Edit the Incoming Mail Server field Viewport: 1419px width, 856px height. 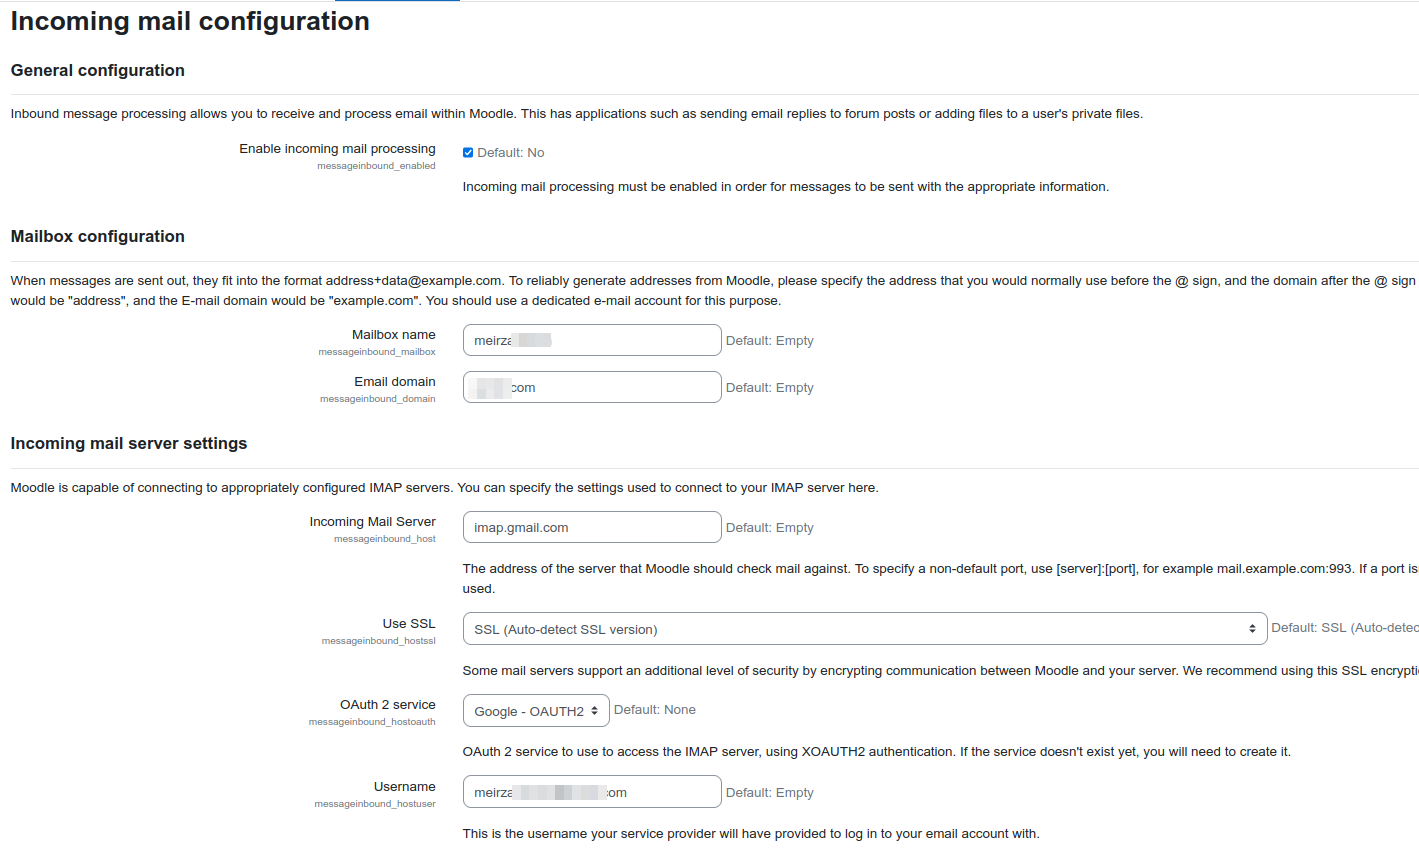592,527
